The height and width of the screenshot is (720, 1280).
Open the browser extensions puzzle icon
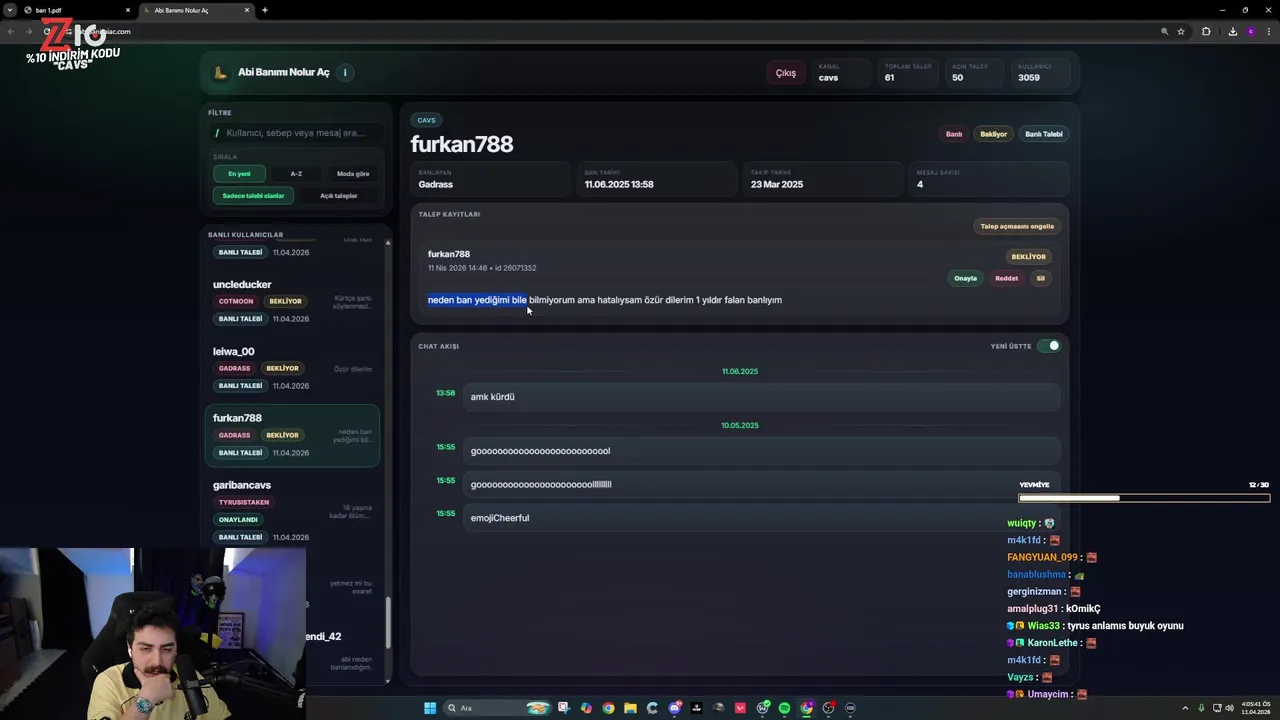click(x=1206, y=31)
